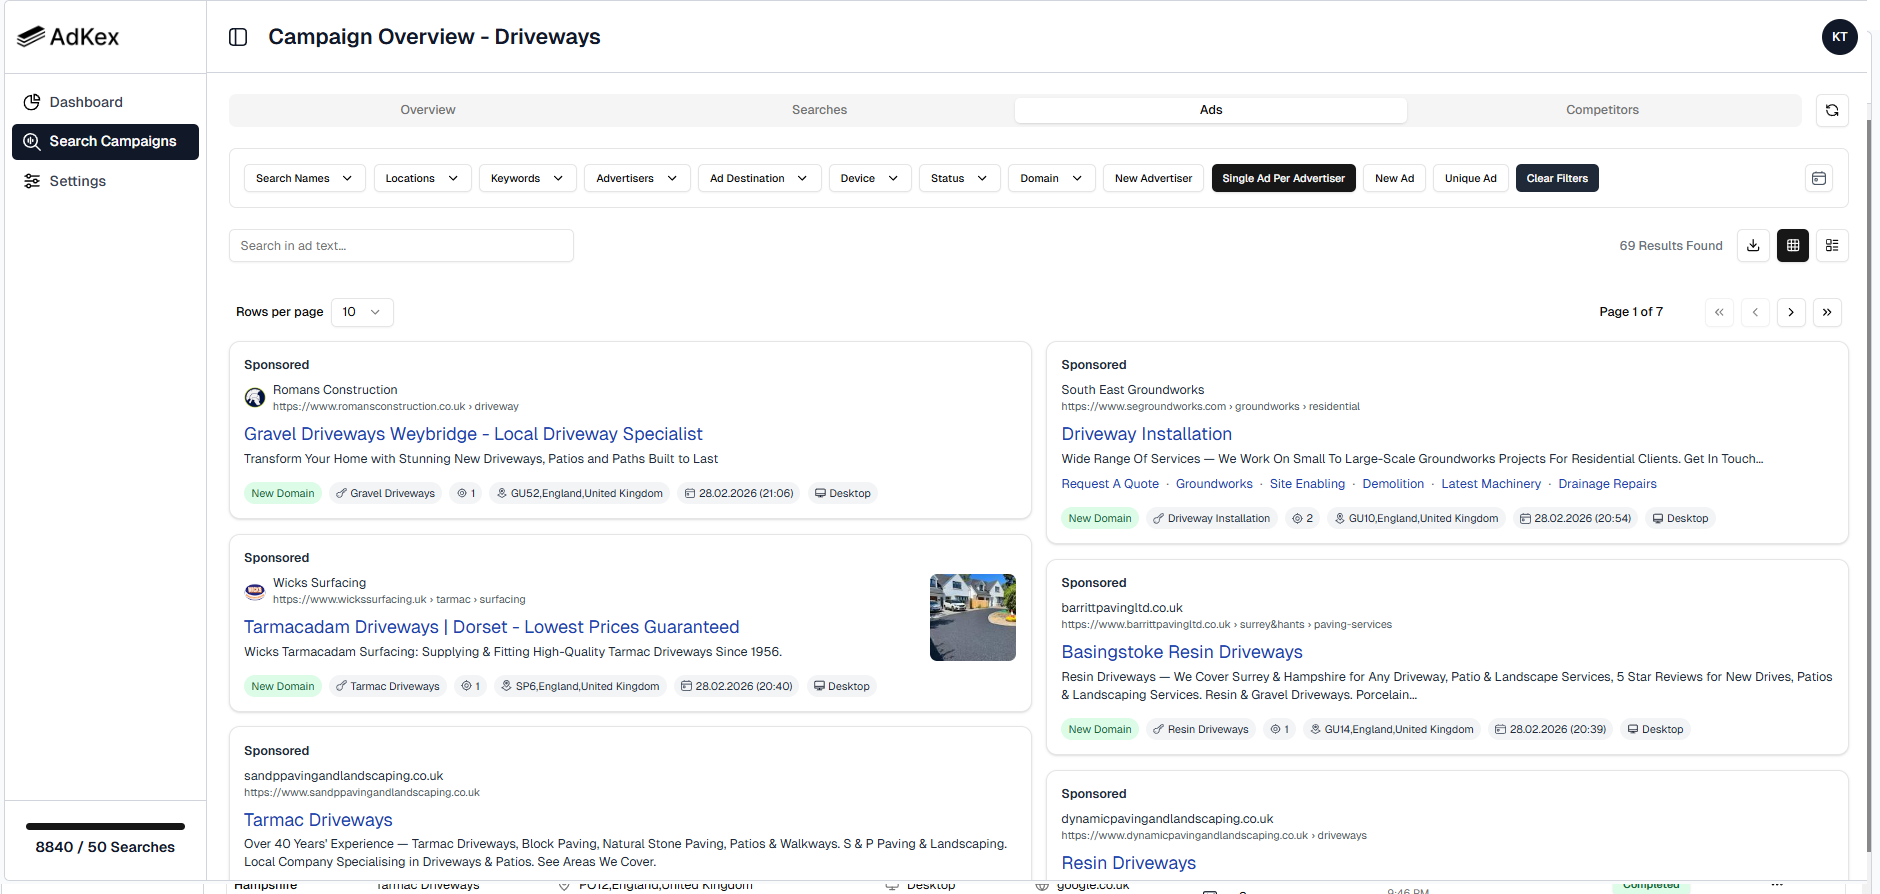The height and width of the screenshot is (894, 1880).
Task: Open the Keywords dropdown filter
Action: 527,178
